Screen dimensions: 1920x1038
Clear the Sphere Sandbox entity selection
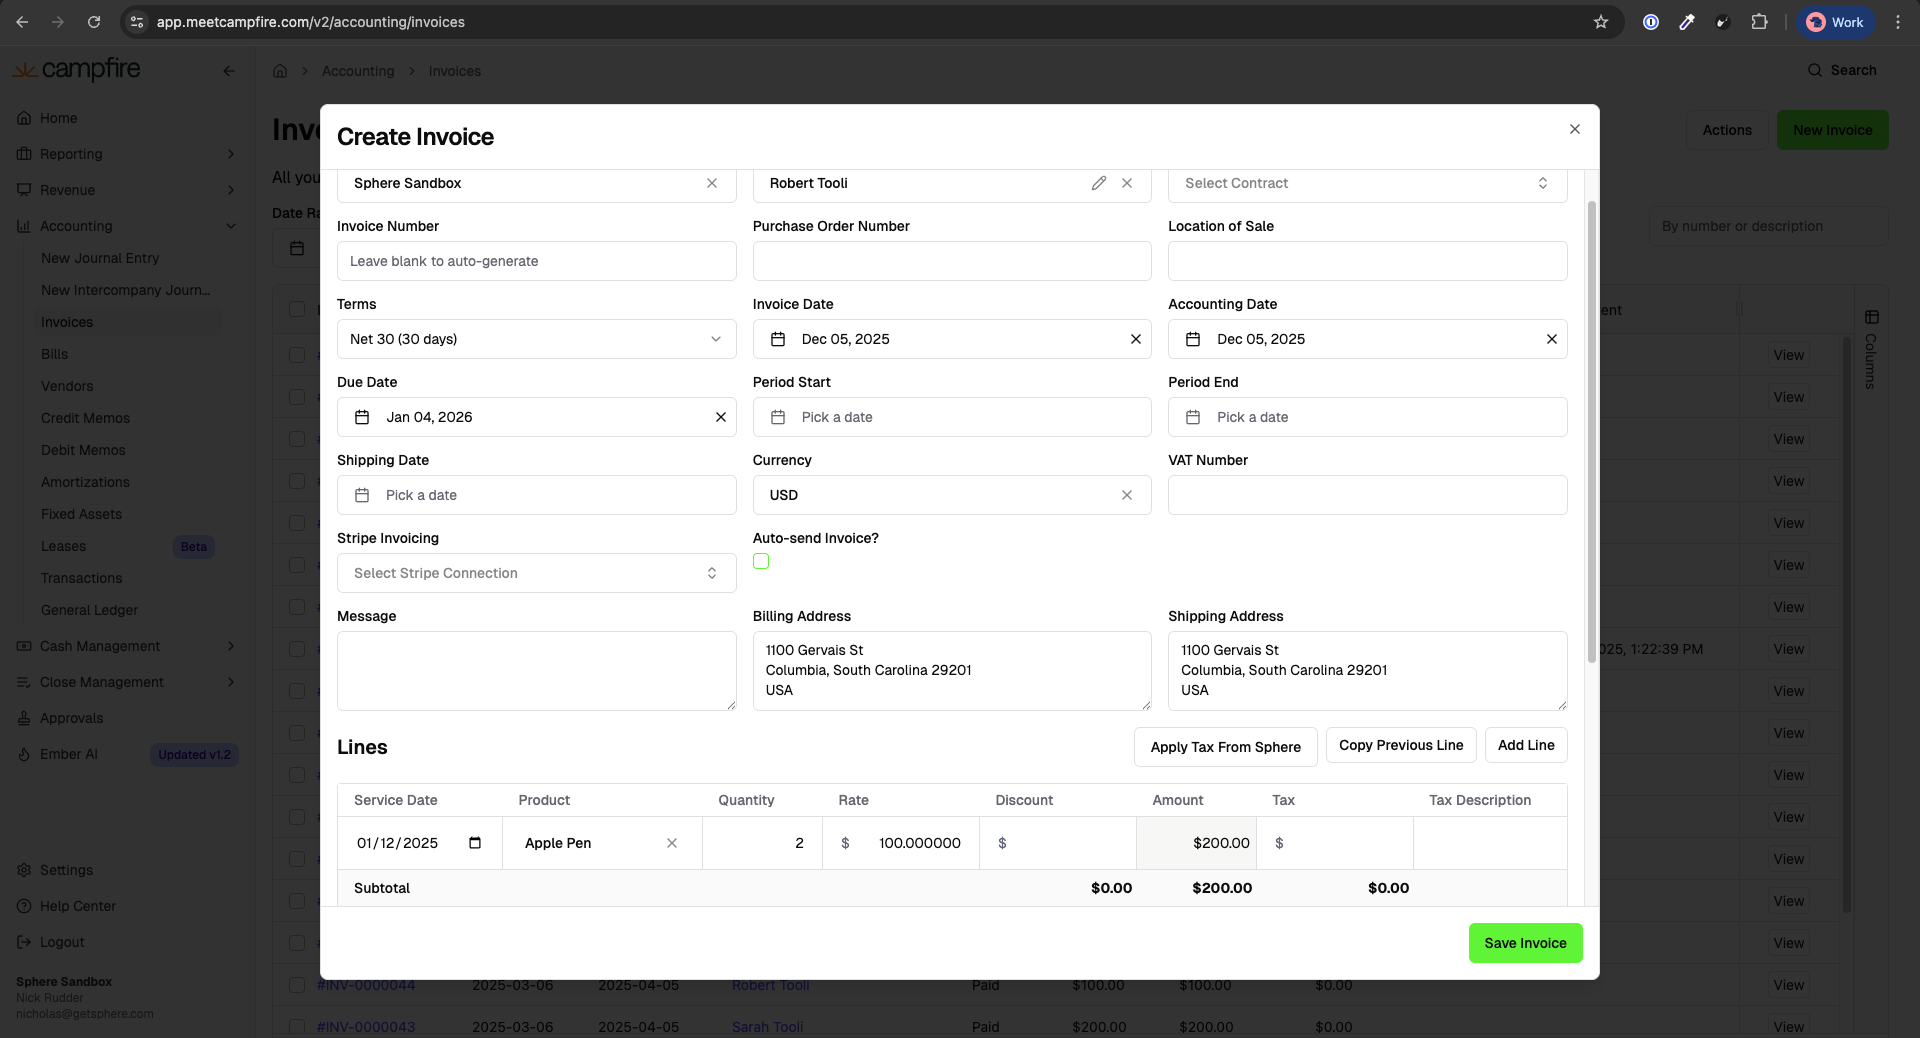(x=712, y=183)
